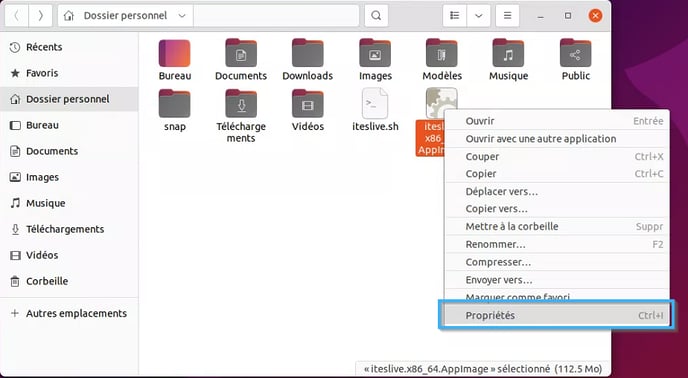Choose Renommer… from the context menu
The image size is (688, 378).
(x=557, y=245)
